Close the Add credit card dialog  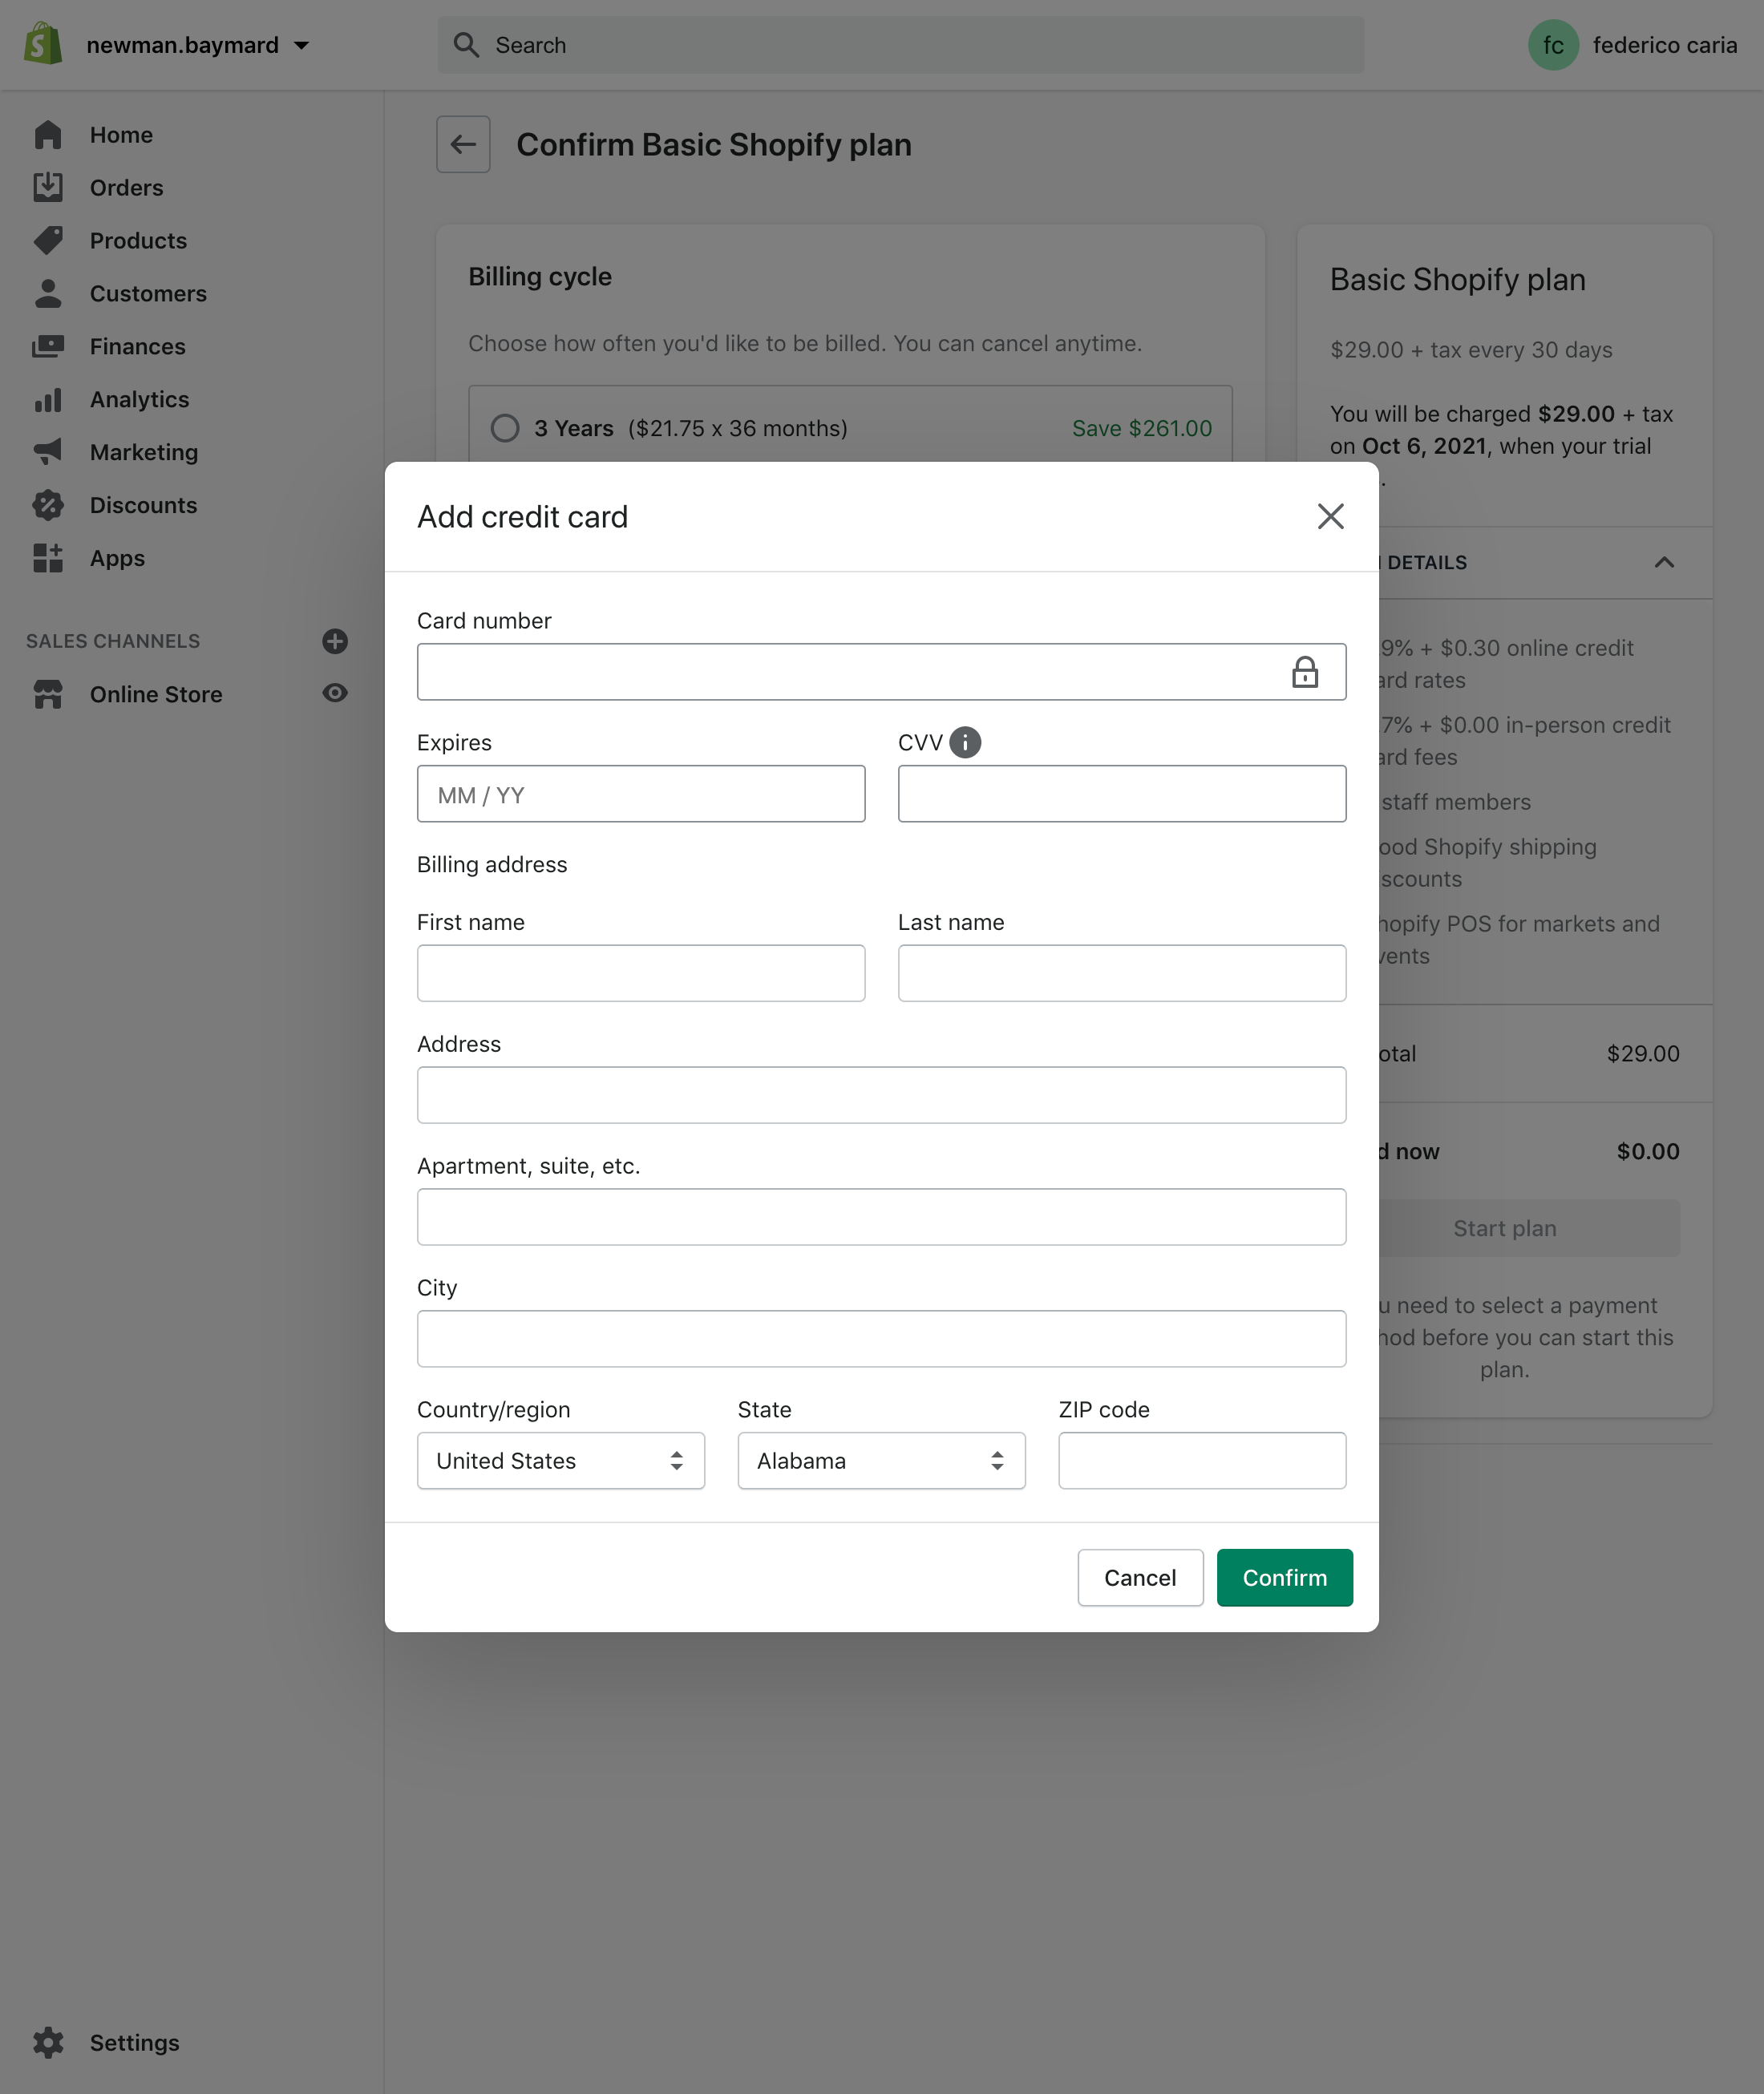[1330, 516]
